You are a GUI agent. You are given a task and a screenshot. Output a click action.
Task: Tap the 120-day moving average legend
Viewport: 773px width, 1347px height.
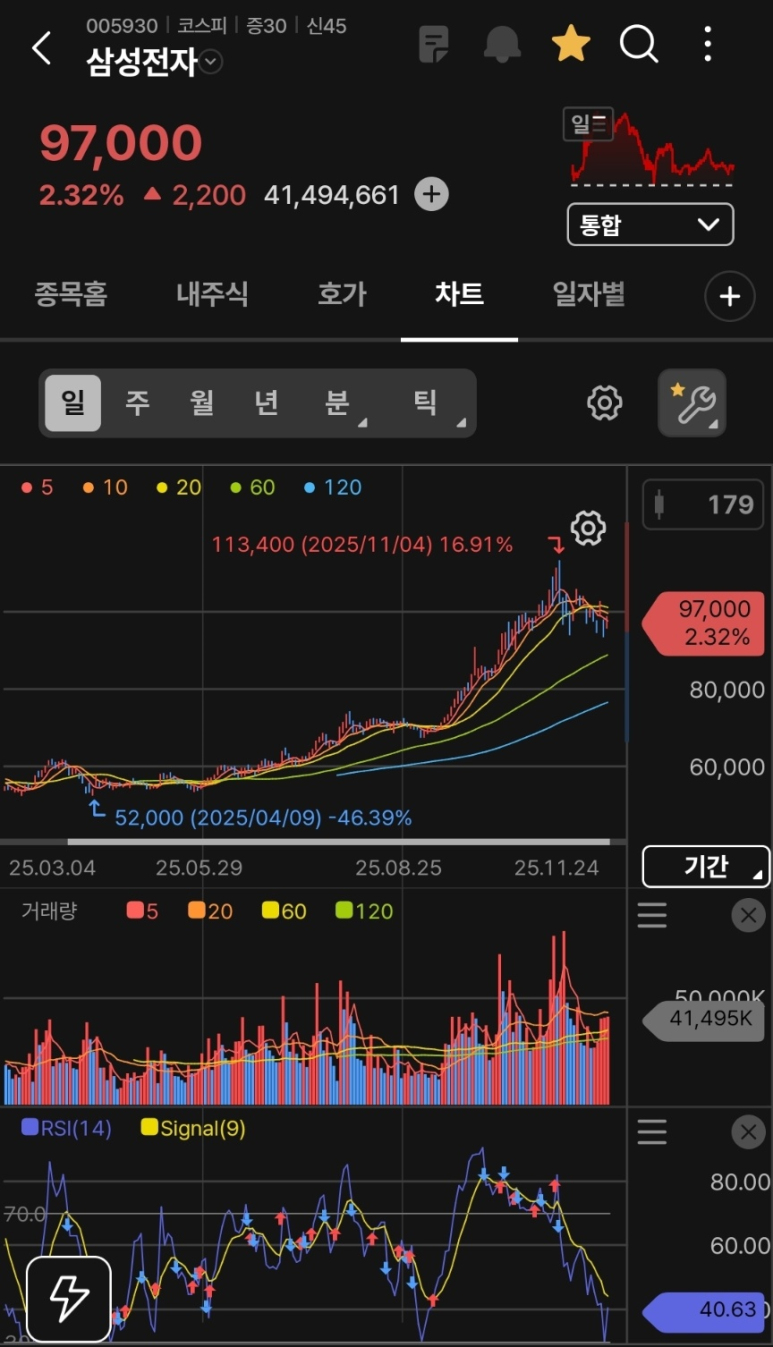pos(332,488)
